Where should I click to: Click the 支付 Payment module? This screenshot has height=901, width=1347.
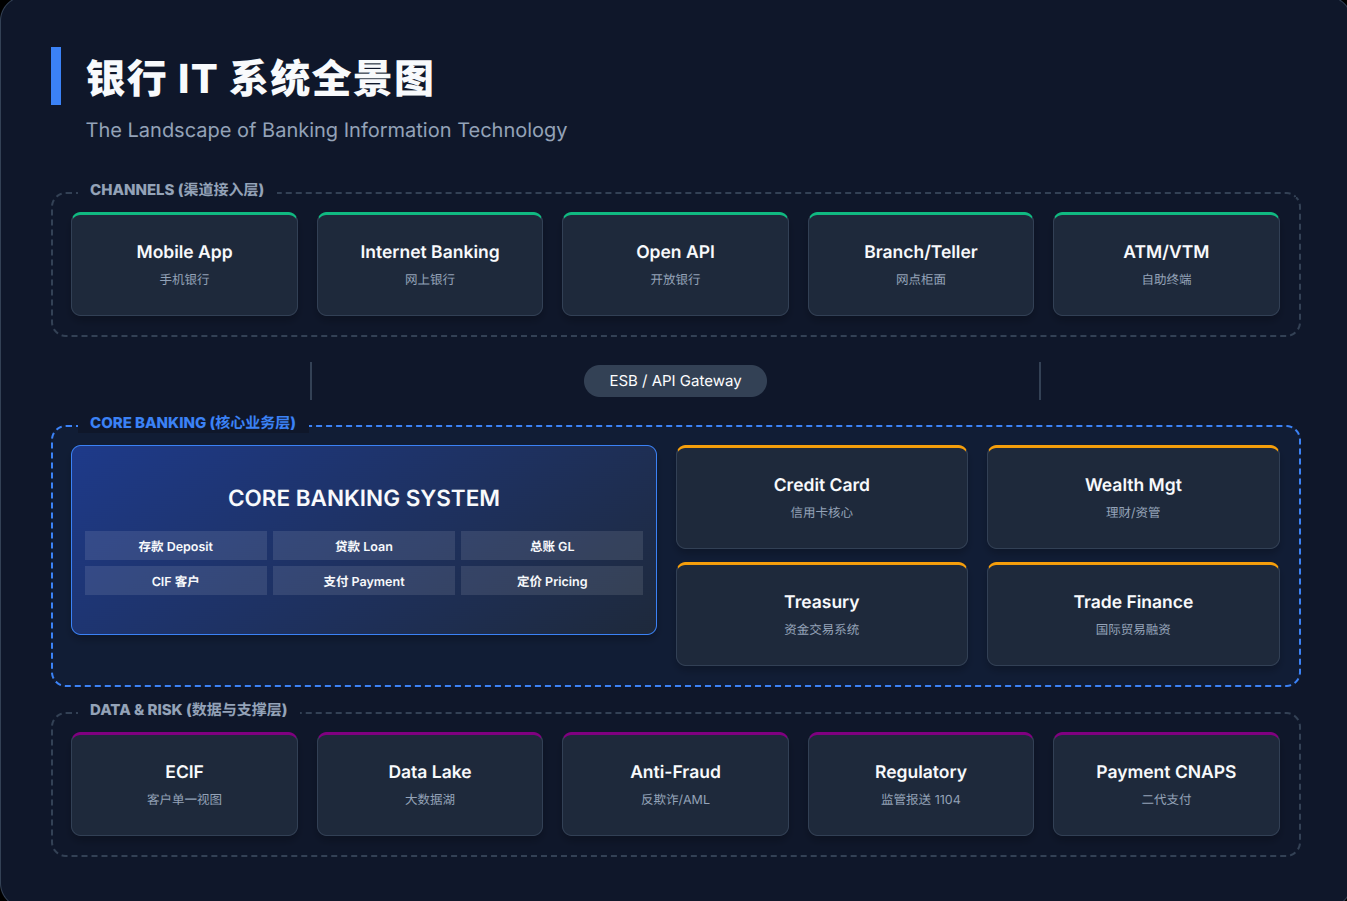click(x=364, y=581)
